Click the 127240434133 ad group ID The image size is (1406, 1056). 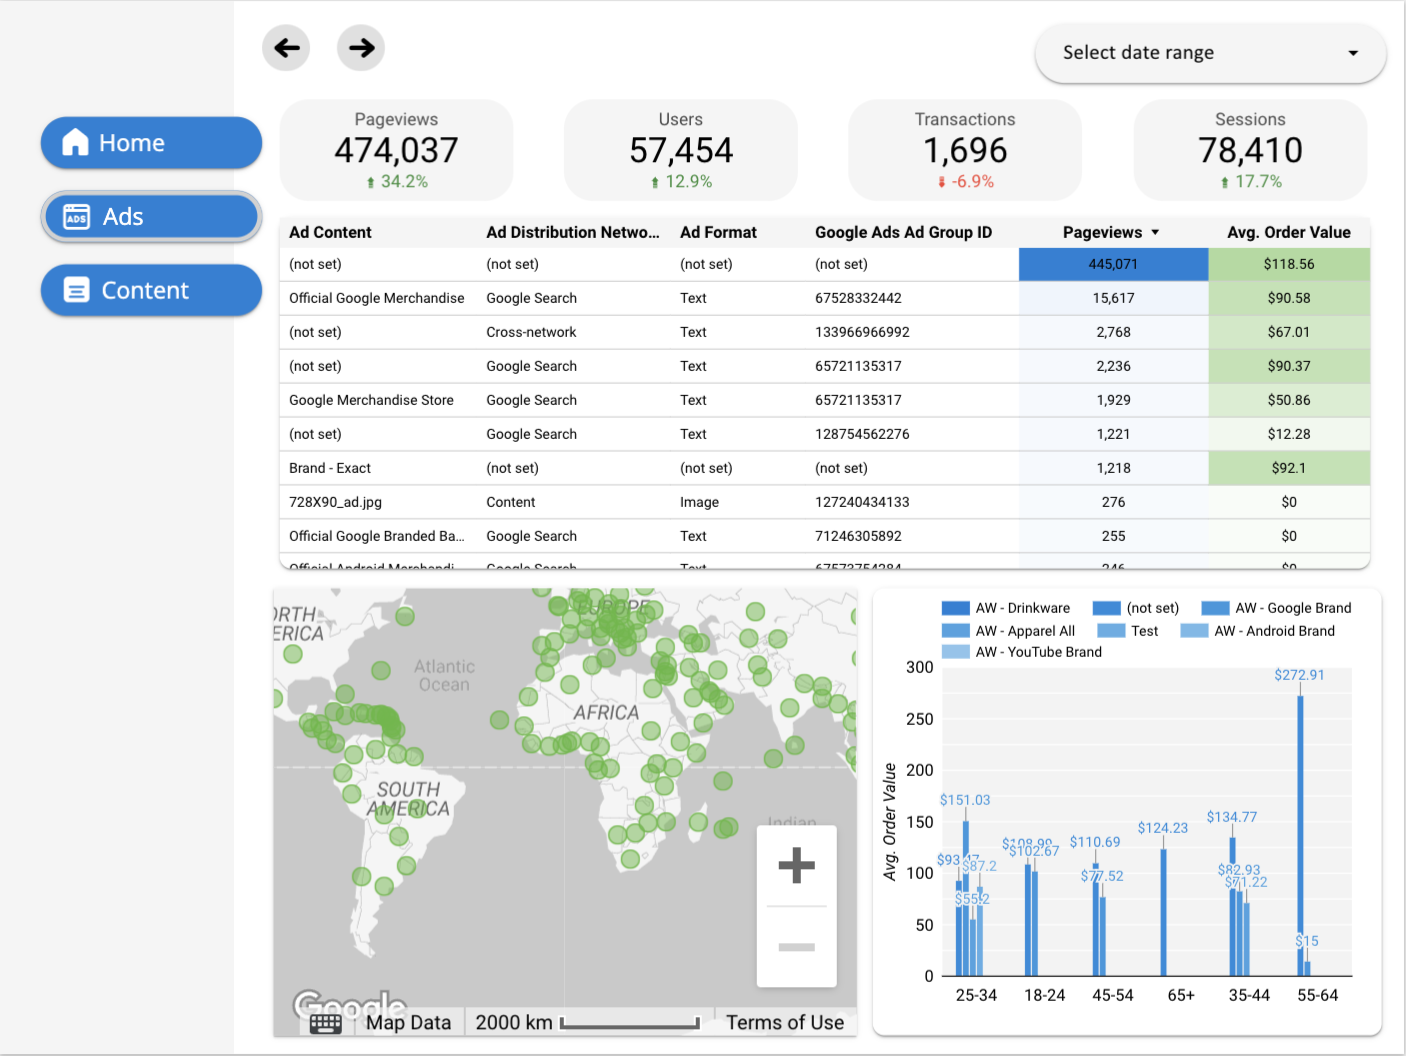coord(862,502)
